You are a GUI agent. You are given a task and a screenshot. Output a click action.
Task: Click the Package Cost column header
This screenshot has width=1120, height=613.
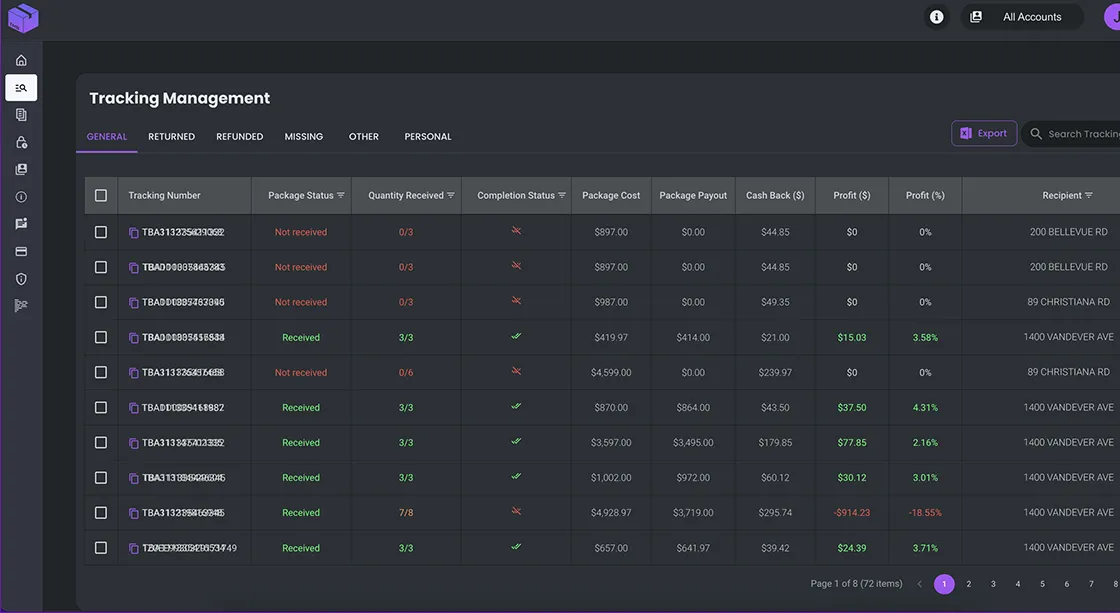point(611,196)
